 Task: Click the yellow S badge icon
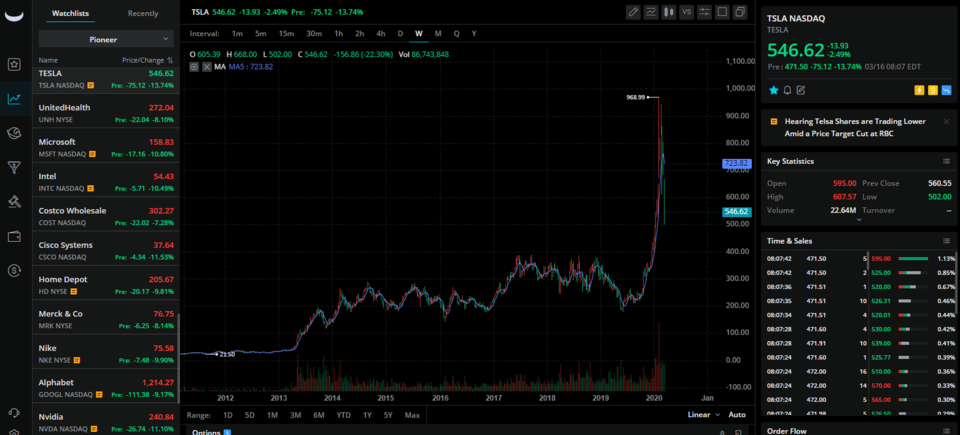tap(933, 91)
